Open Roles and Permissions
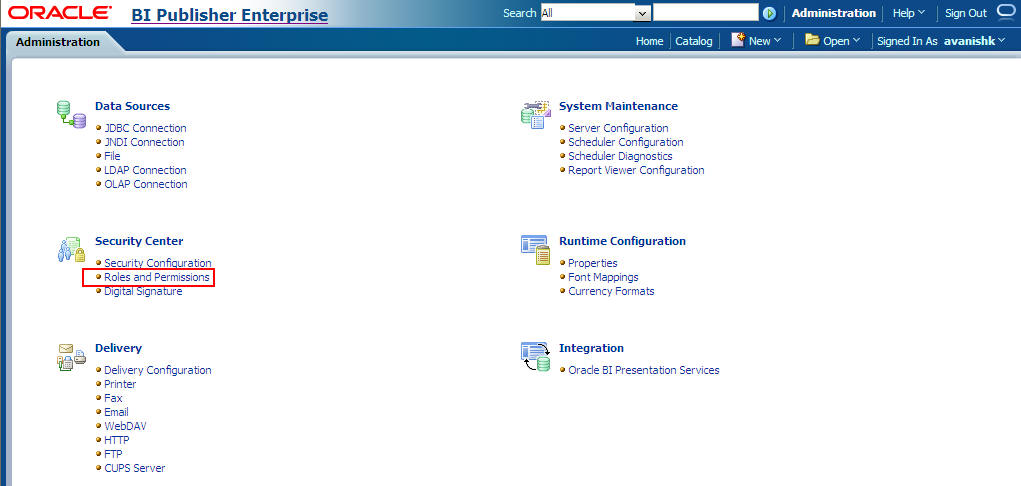 click(157, 278)
